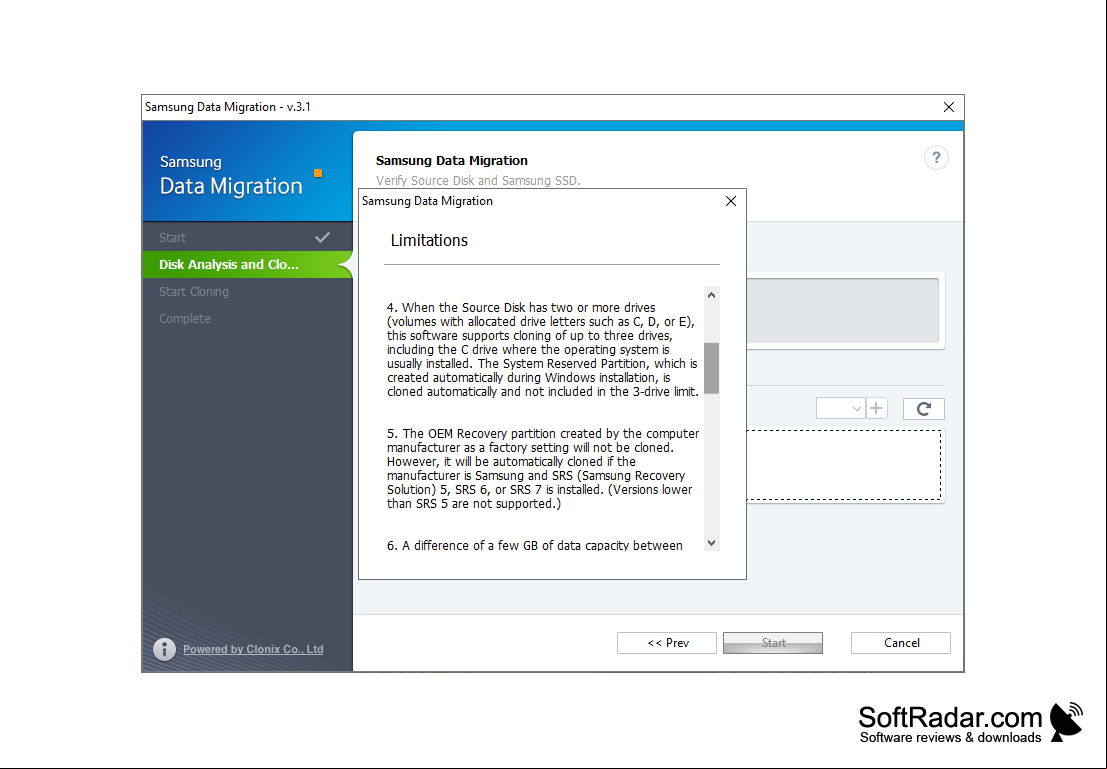Viewport: 1107px width, 769px height.
Task: Click the Limitations scrollbar down arrow
Action: [712, 542]
